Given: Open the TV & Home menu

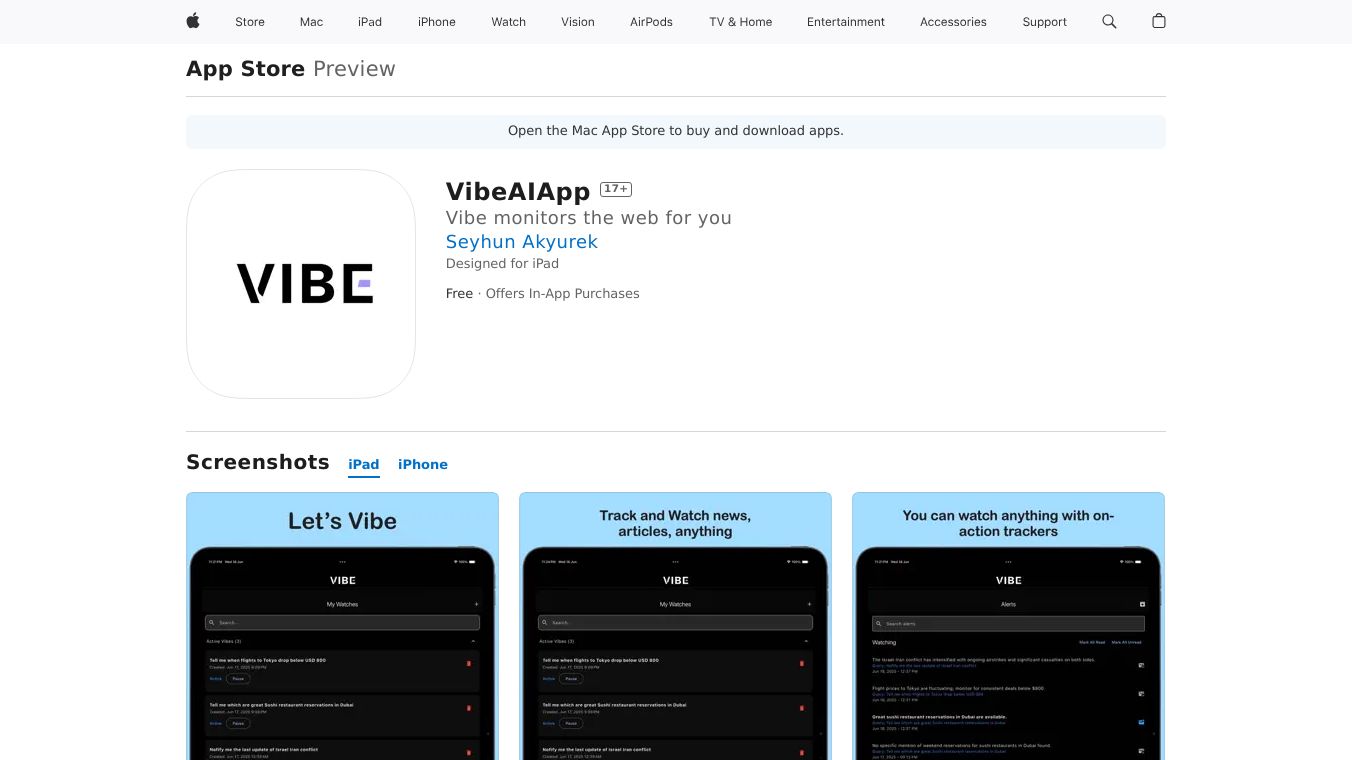Looking at the screenshot, I should click(741, 22).
